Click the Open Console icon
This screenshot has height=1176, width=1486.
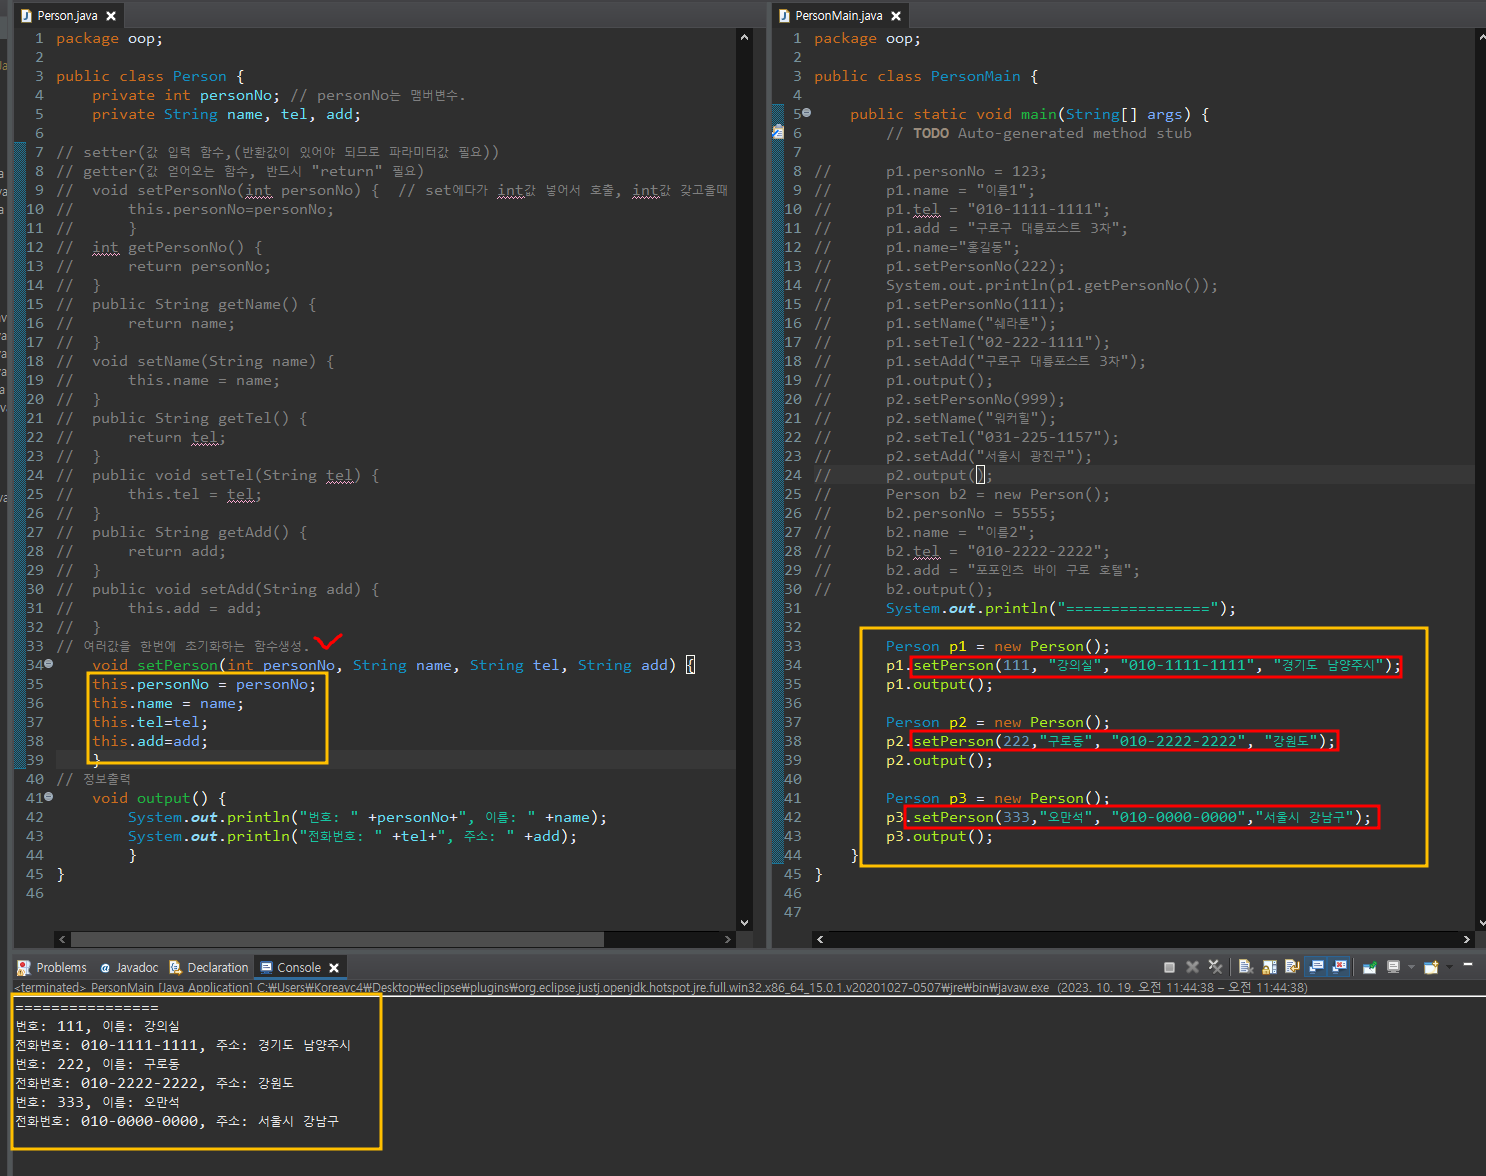1431,967
